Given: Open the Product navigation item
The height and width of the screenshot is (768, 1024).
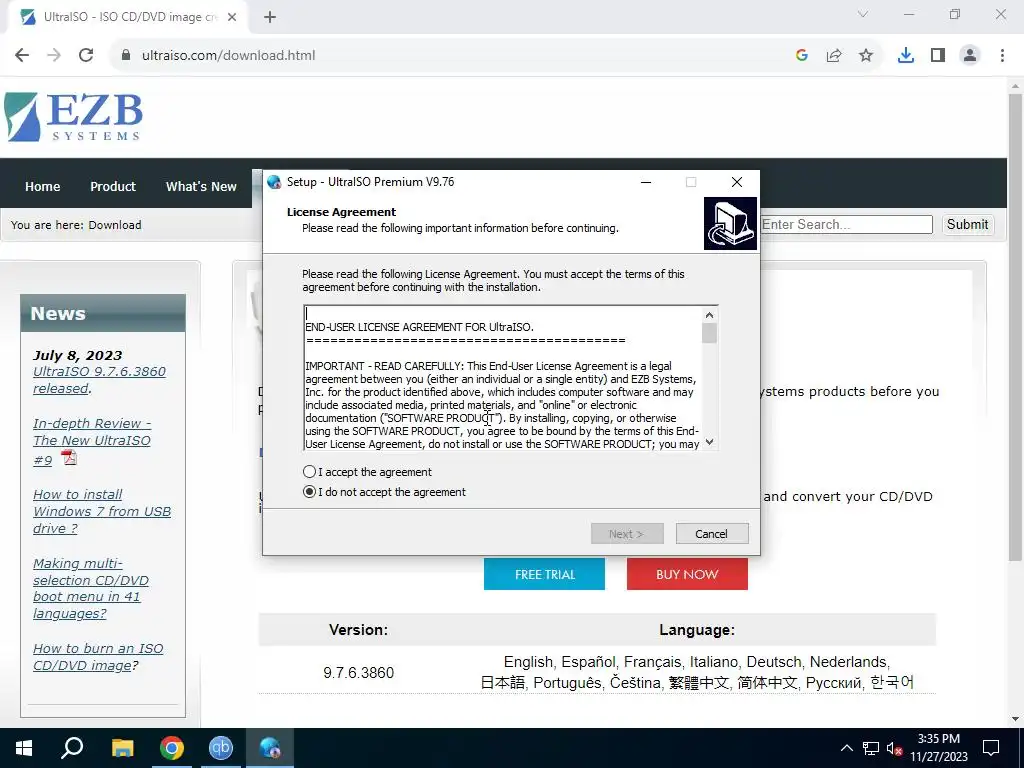Looking at the screenshot, I should tap(113, 186).
